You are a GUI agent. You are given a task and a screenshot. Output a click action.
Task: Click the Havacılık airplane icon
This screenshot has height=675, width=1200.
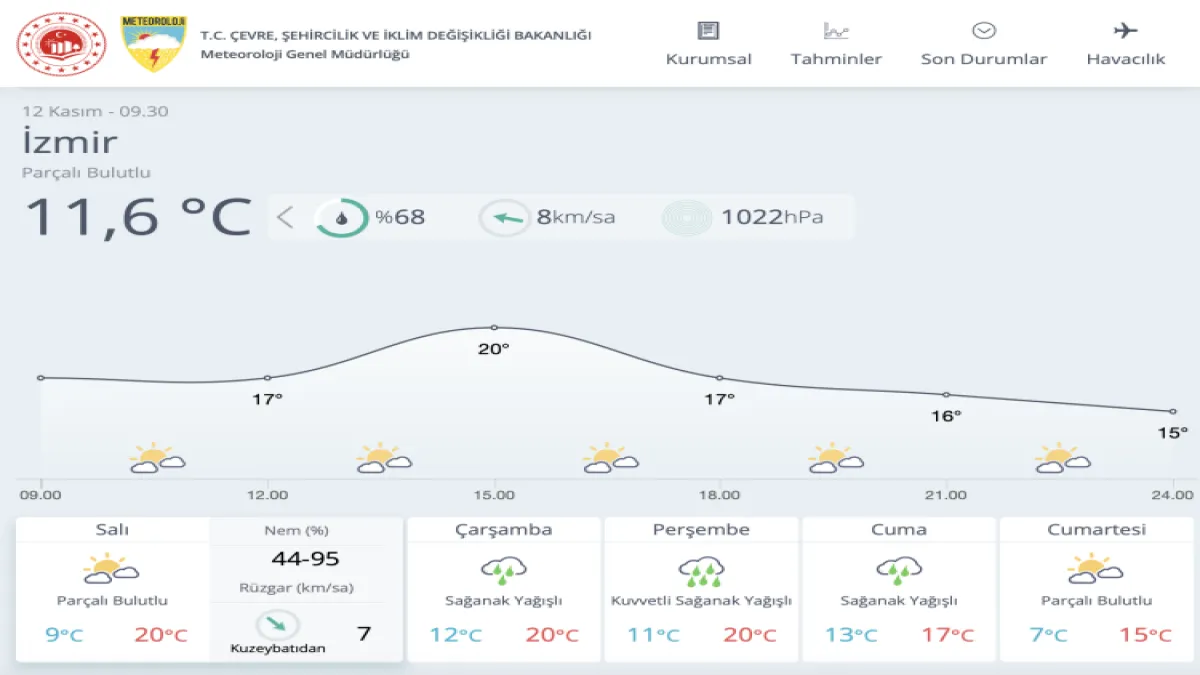click(x=1125, y=31)
